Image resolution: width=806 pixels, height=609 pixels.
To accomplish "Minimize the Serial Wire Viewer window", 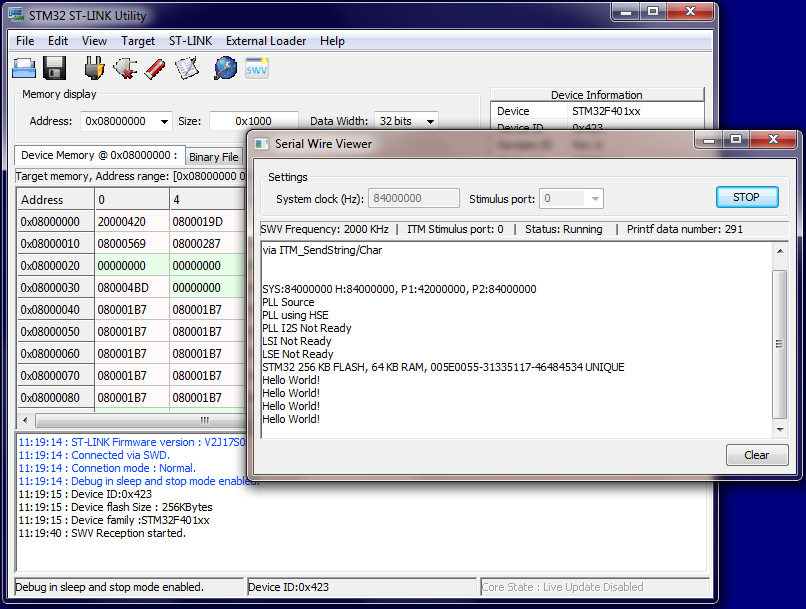I will pyautogui.click(x=709, y=140).
